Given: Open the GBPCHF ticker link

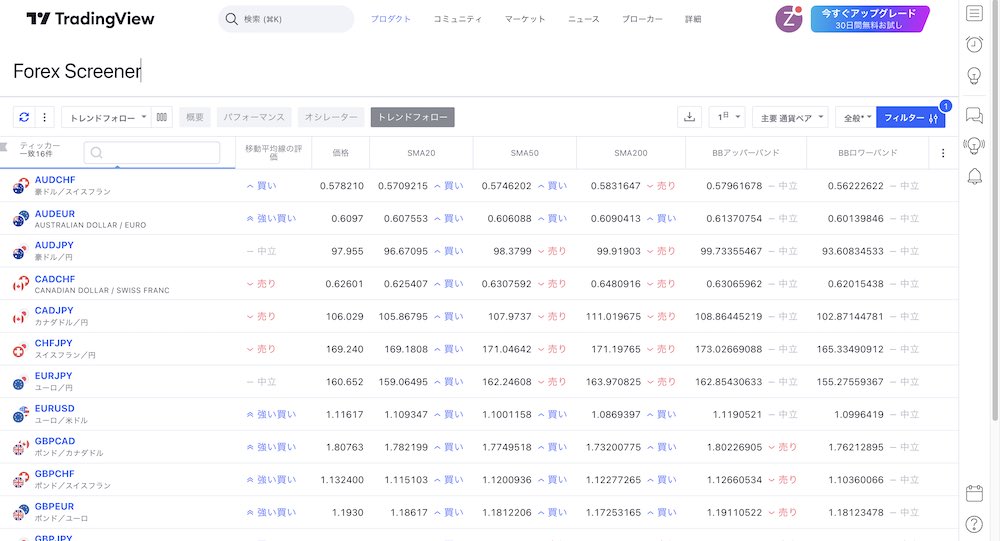Looking at the screenshot, I should [54, 473].
